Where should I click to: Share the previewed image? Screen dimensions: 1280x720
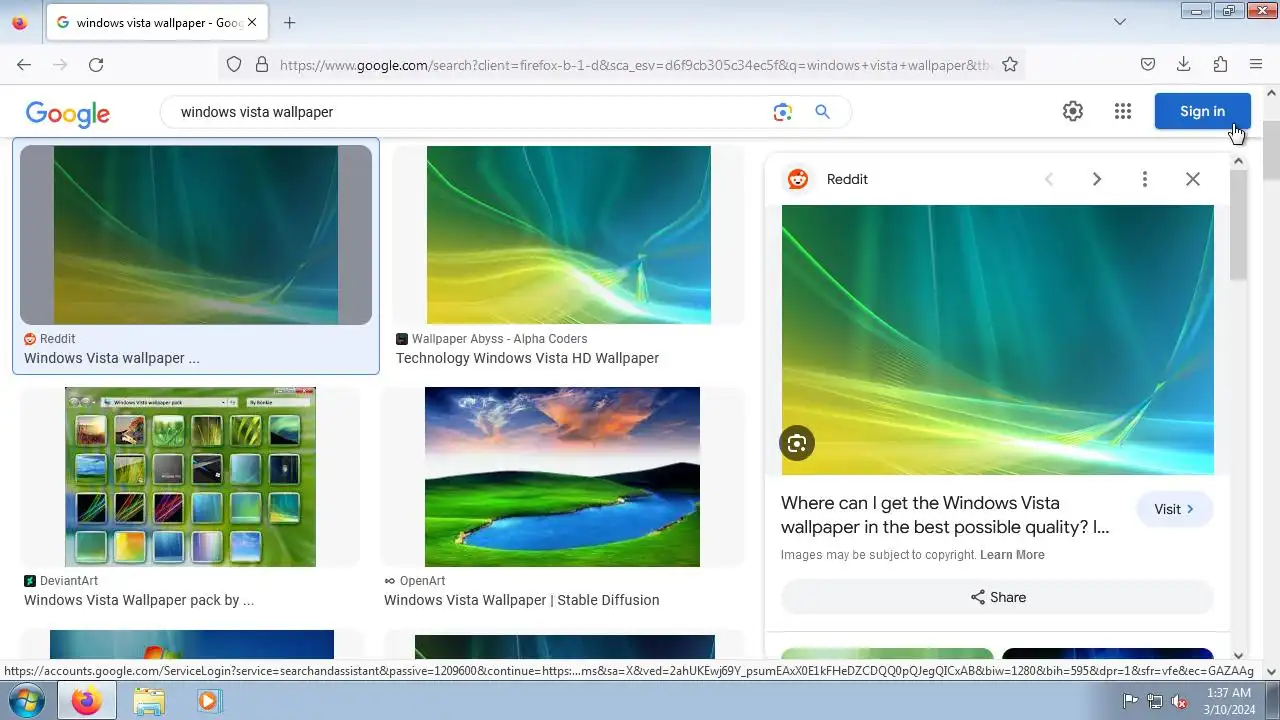tap(997, 597)
